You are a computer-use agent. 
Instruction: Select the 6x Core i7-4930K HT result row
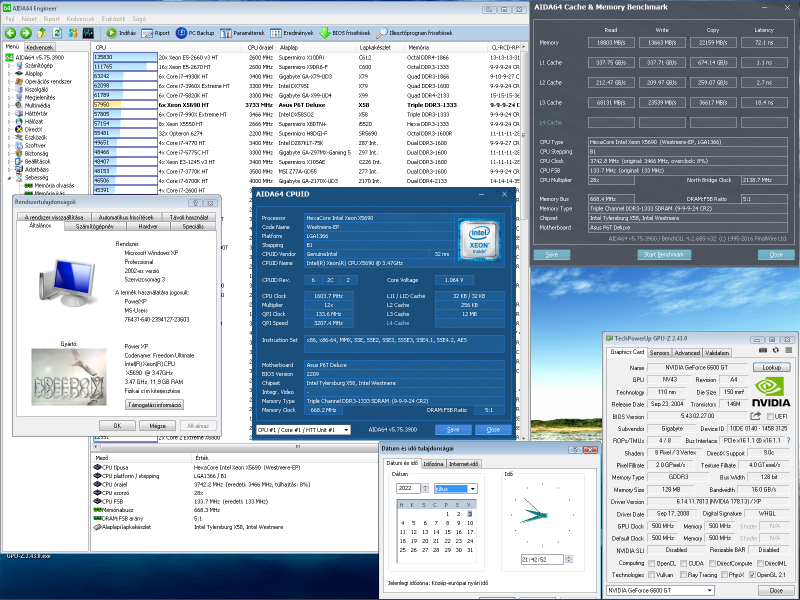pyautogui.click(x=306, y=77)
